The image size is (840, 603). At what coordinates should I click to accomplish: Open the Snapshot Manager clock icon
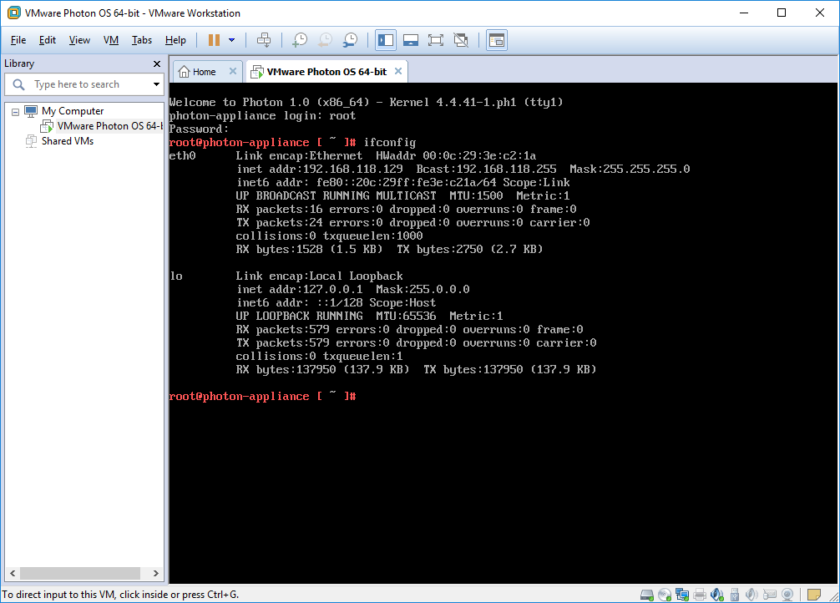(350, 40)
